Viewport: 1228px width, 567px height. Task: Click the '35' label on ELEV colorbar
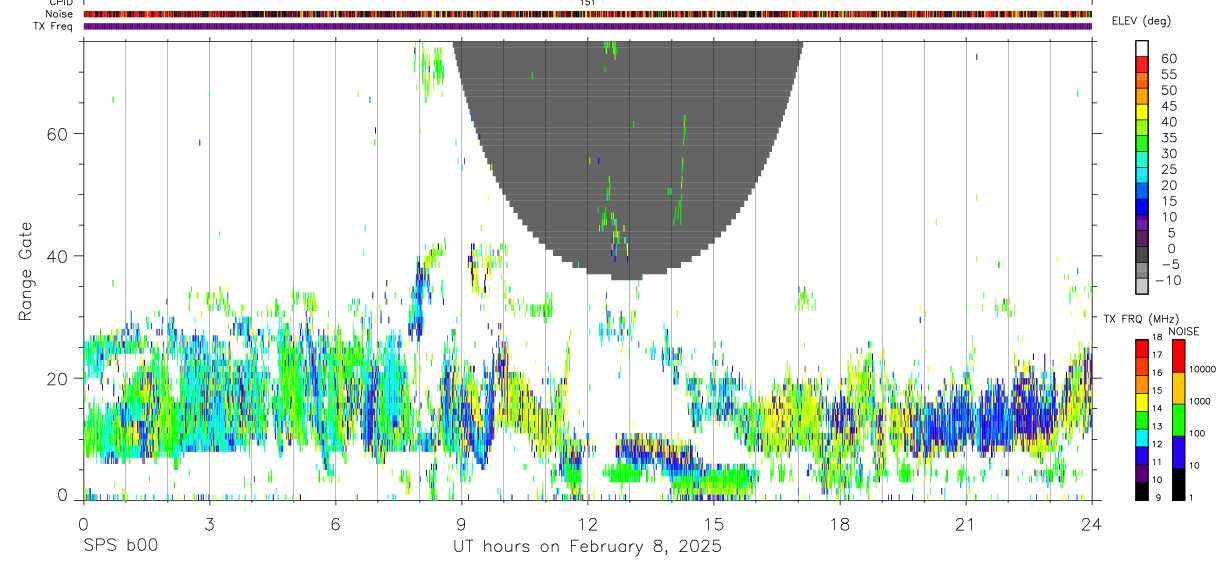[1169, 138]
